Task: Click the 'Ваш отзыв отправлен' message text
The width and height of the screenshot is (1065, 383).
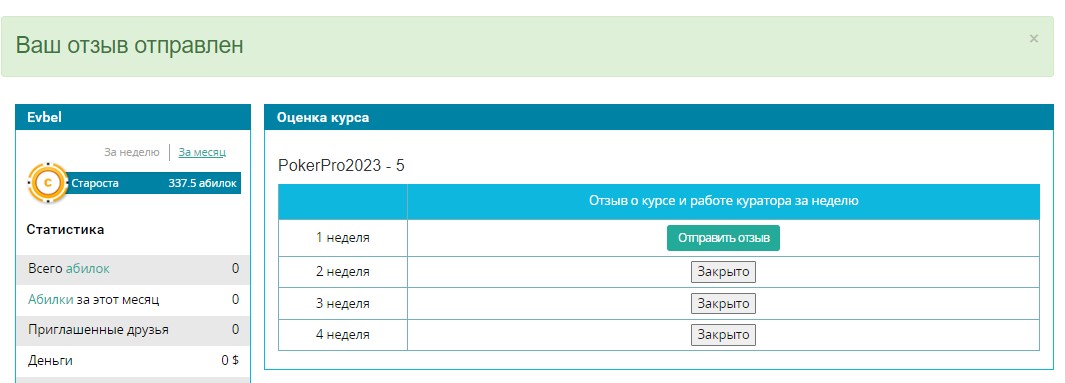Action: tap(130, 45)
